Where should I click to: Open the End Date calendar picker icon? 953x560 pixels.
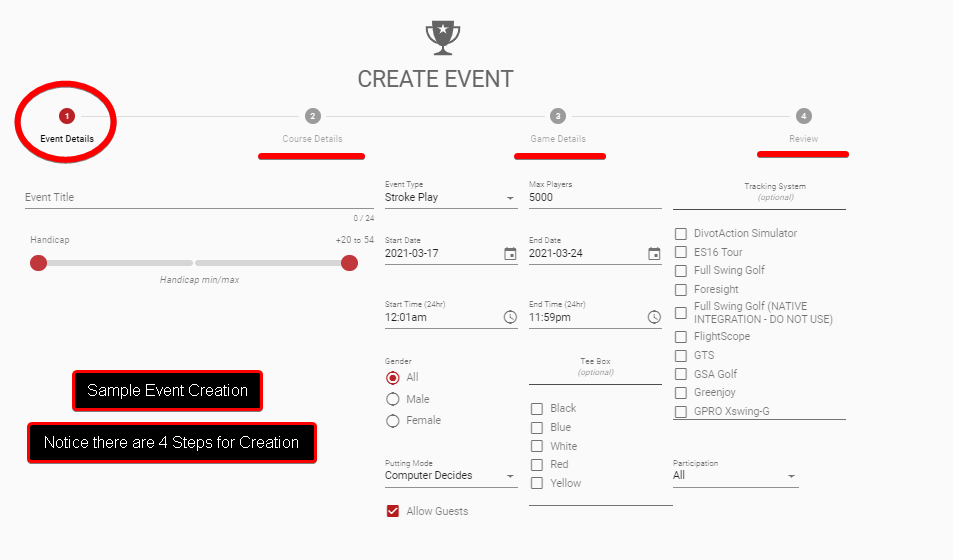(x=654, y=254)
